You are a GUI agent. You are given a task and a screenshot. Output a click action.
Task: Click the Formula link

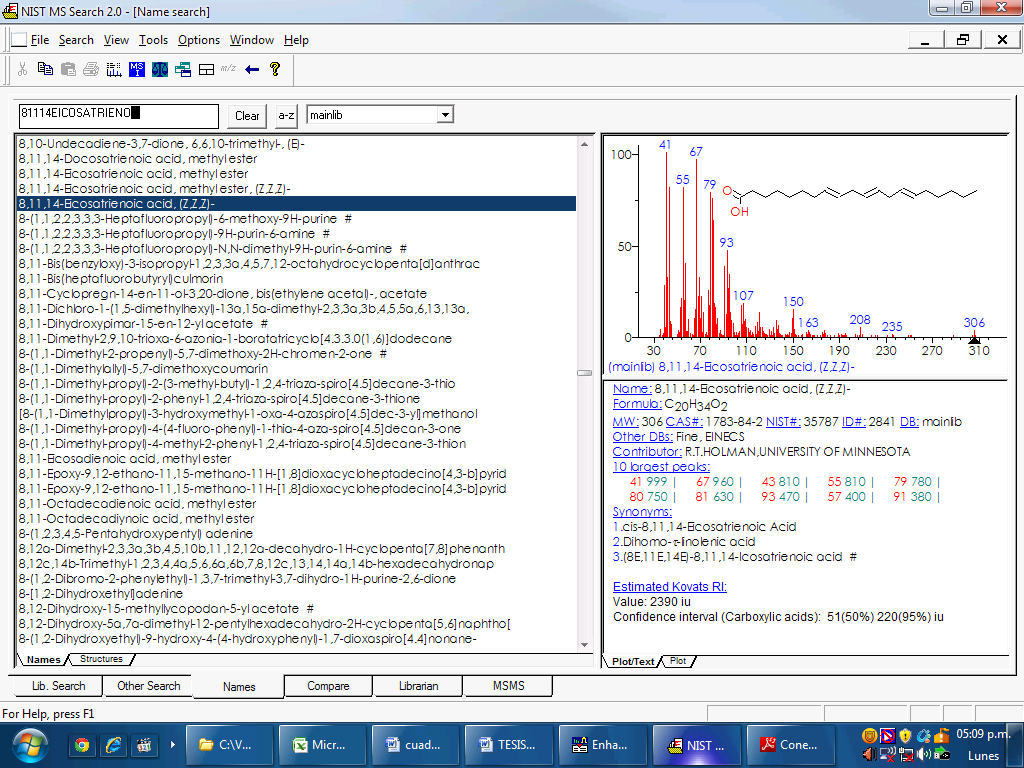(x=637, y=404)
